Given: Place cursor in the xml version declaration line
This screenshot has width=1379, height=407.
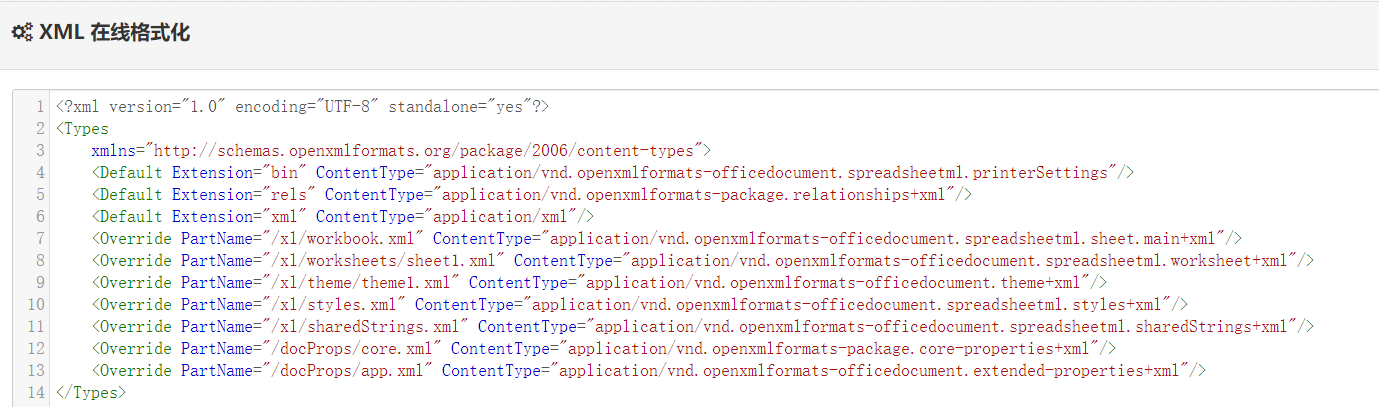Looking at the screenshot, I should pos(303,107).
